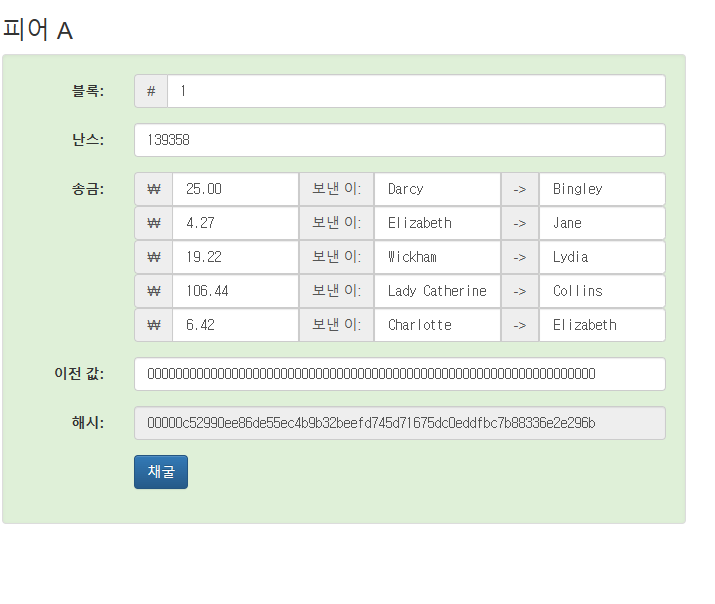
Task: Click the ₩ won symbol in the 4.27 row
Action: coord(154,223)
